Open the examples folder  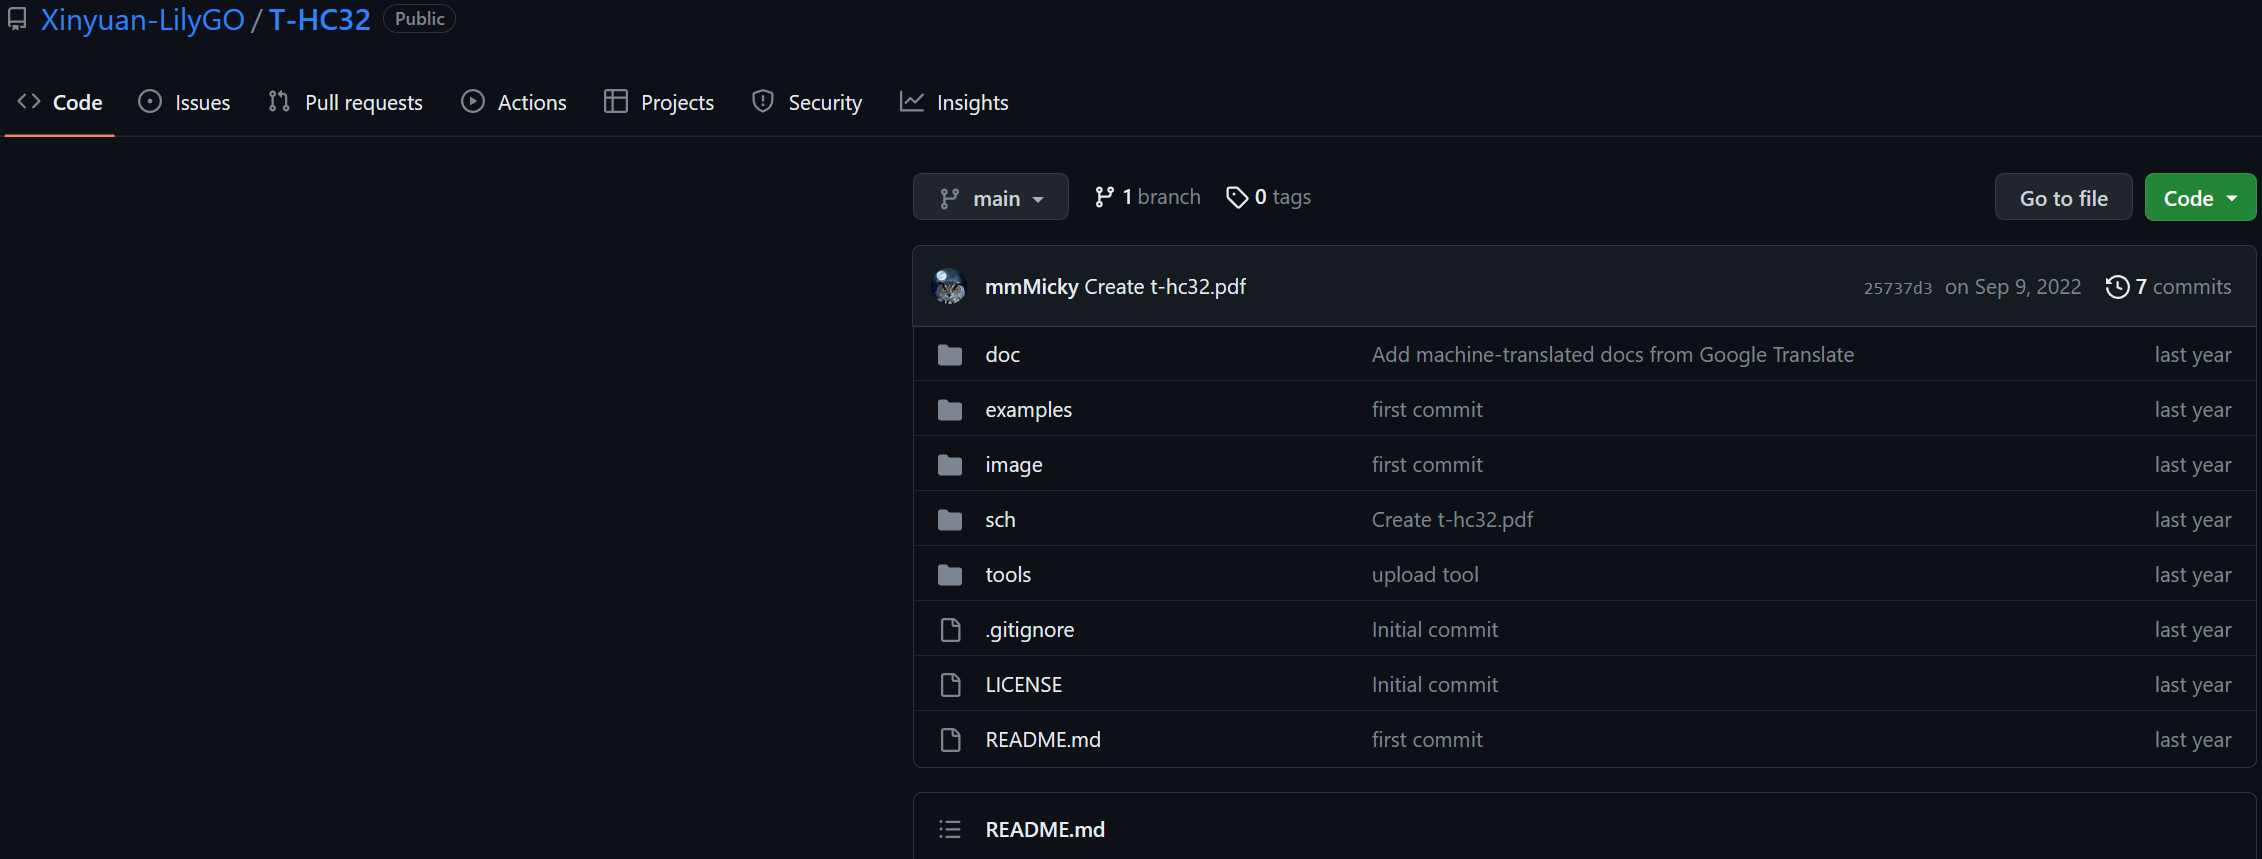[1028, 410]
